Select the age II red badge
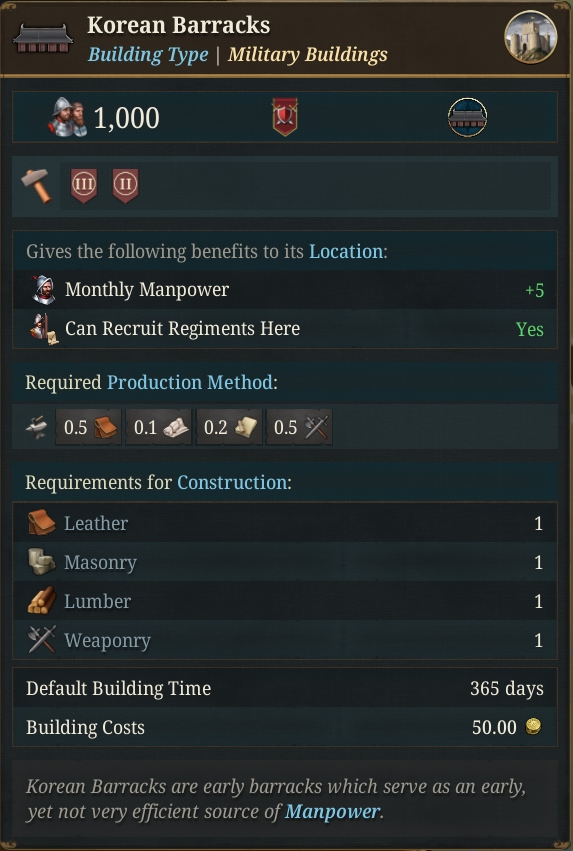The height and width of the screenshot is (851, 573). (x=125, y=186)
